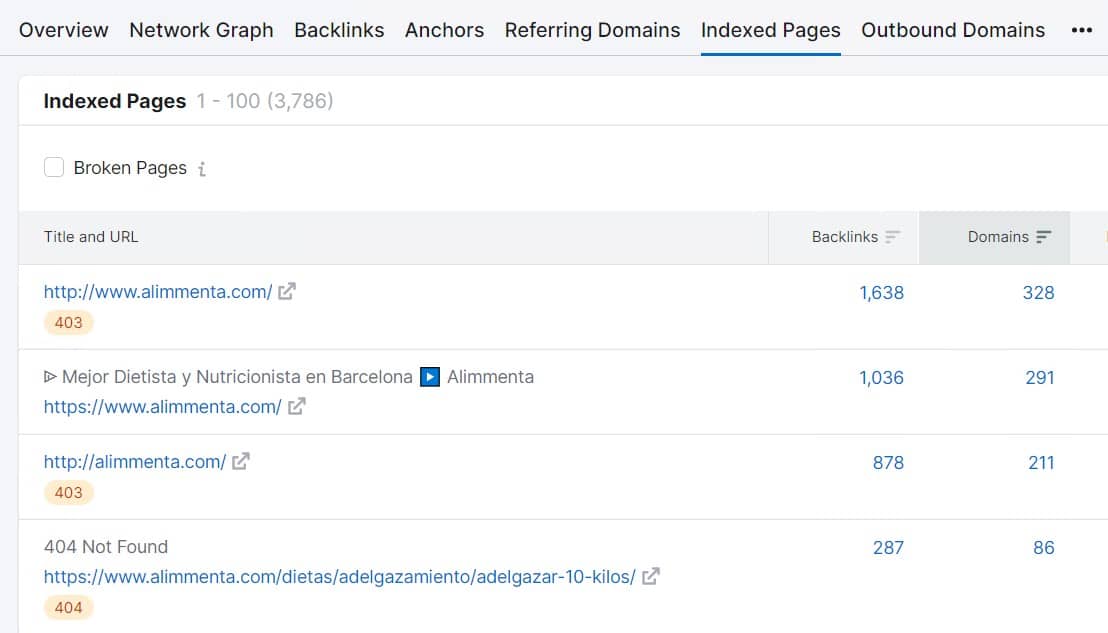Click the video play icon in Alimmenta title
Screen dimensions: 1108x633
click(x=429, y=377)
